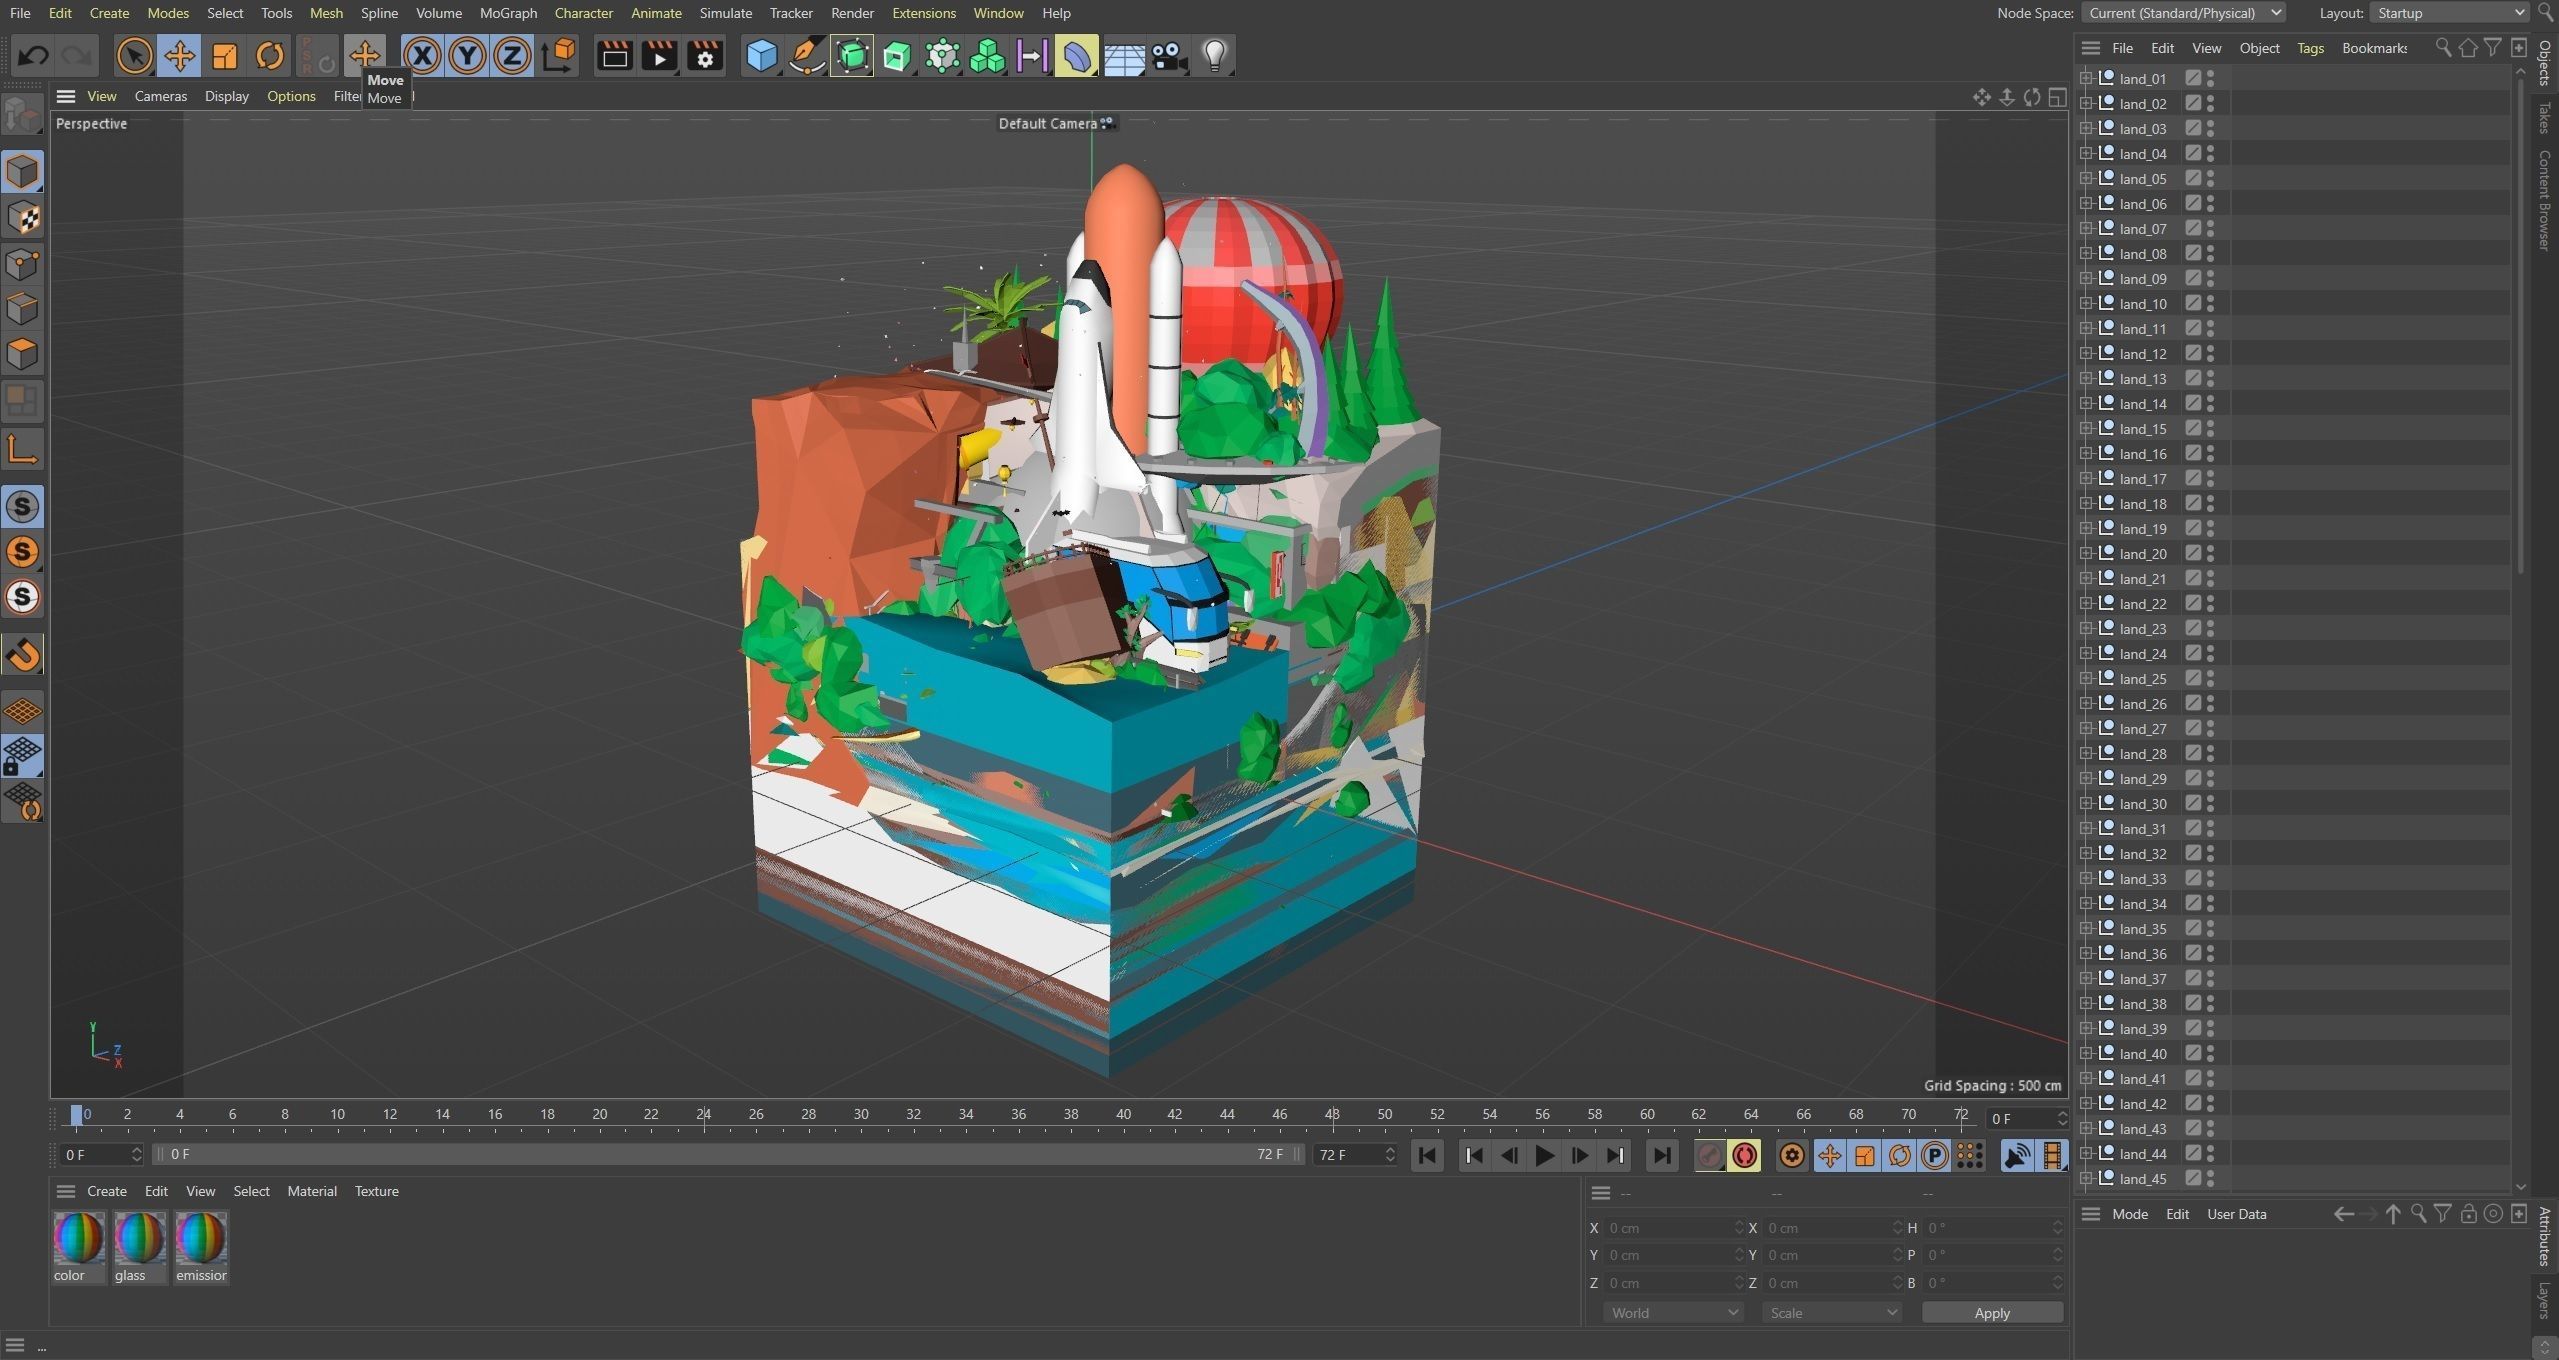Image resolution: width=2559 pixels, height=1360 pixels.
Task: Select the Spline Pen tool
Action: click(806, 55)
